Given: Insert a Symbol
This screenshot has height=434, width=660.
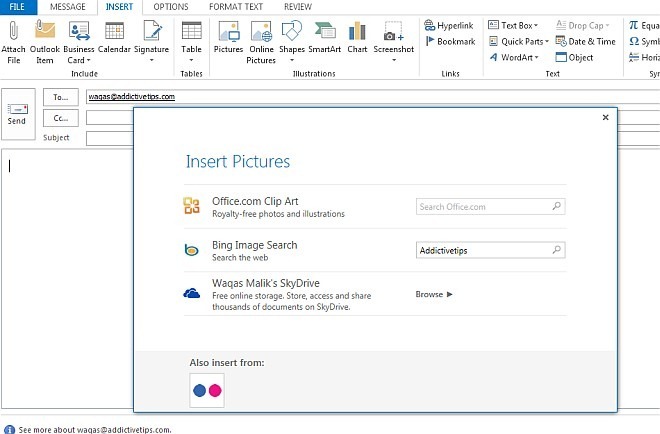Looking at the screenshot, I should click(644, 41).
